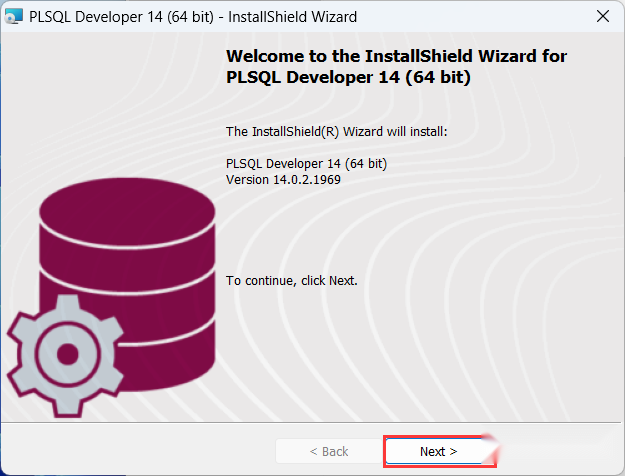Click the empty footer area right of Next
625x476 pixels.
[558, 451]
